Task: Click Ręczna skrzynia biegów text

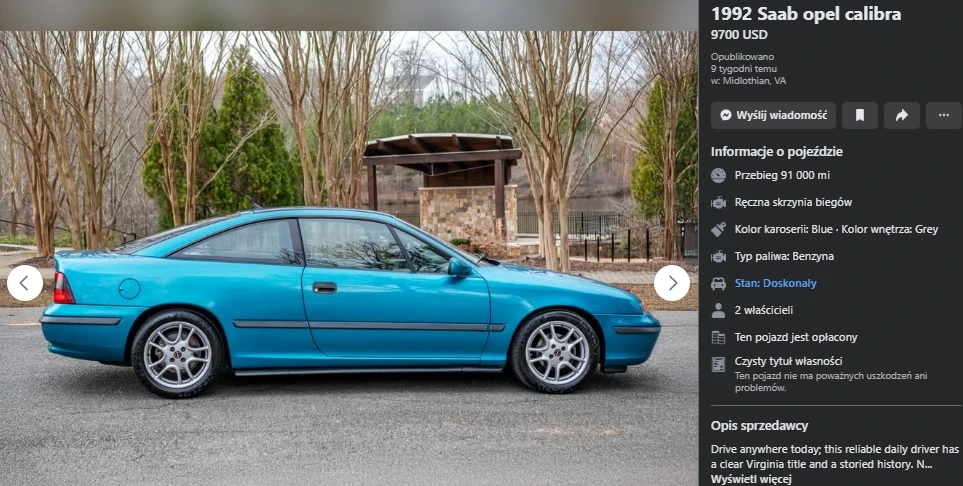Action: tap(793, 202)
